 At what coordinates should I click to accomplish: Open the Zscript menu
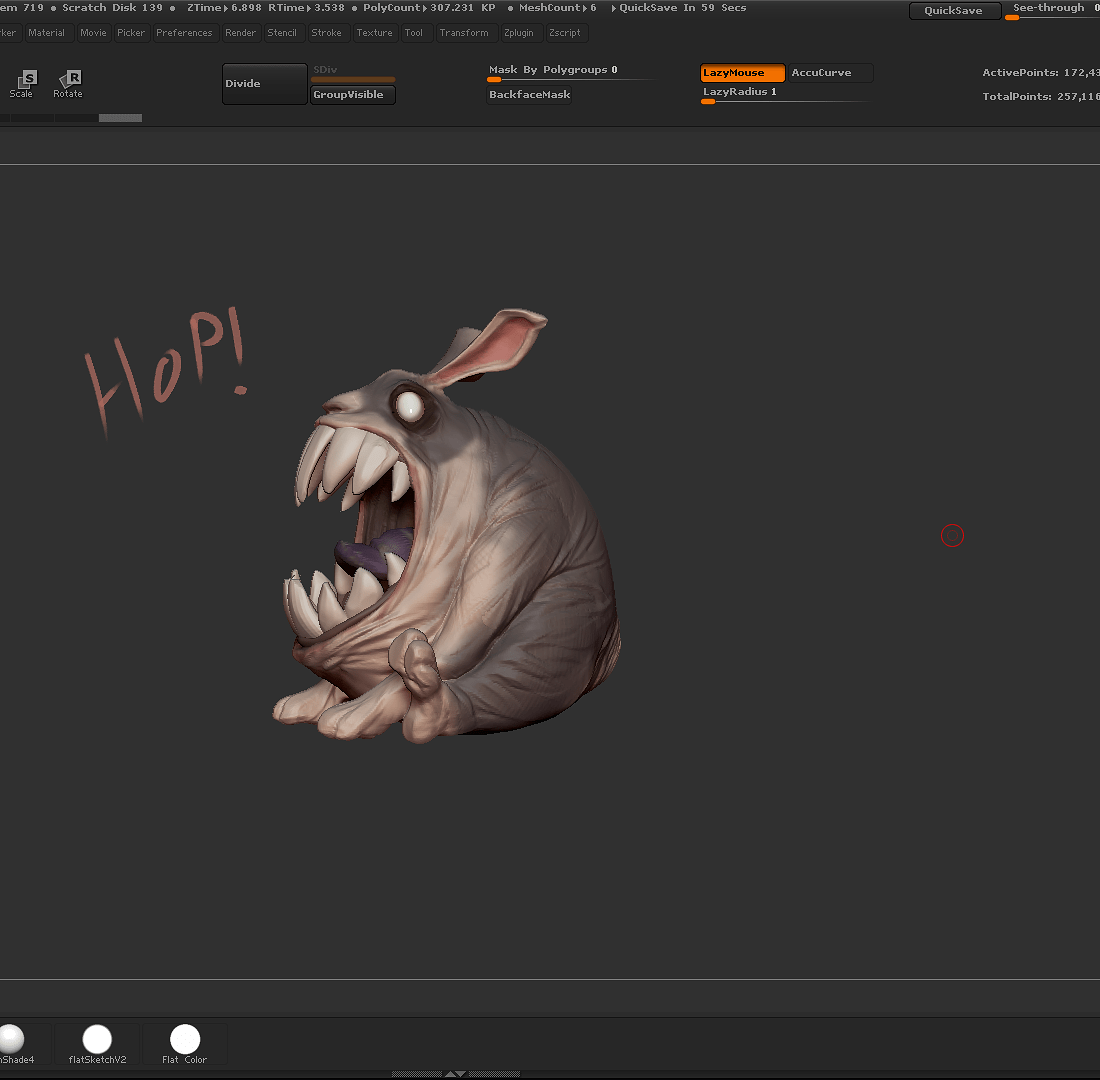(x=565, y=33)
